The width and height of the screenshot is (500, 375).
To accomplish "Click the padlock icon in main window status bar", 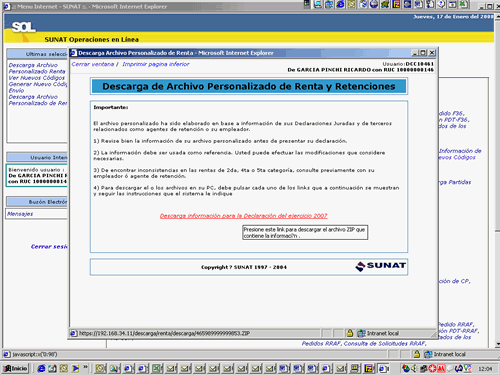I will (417, 354).
